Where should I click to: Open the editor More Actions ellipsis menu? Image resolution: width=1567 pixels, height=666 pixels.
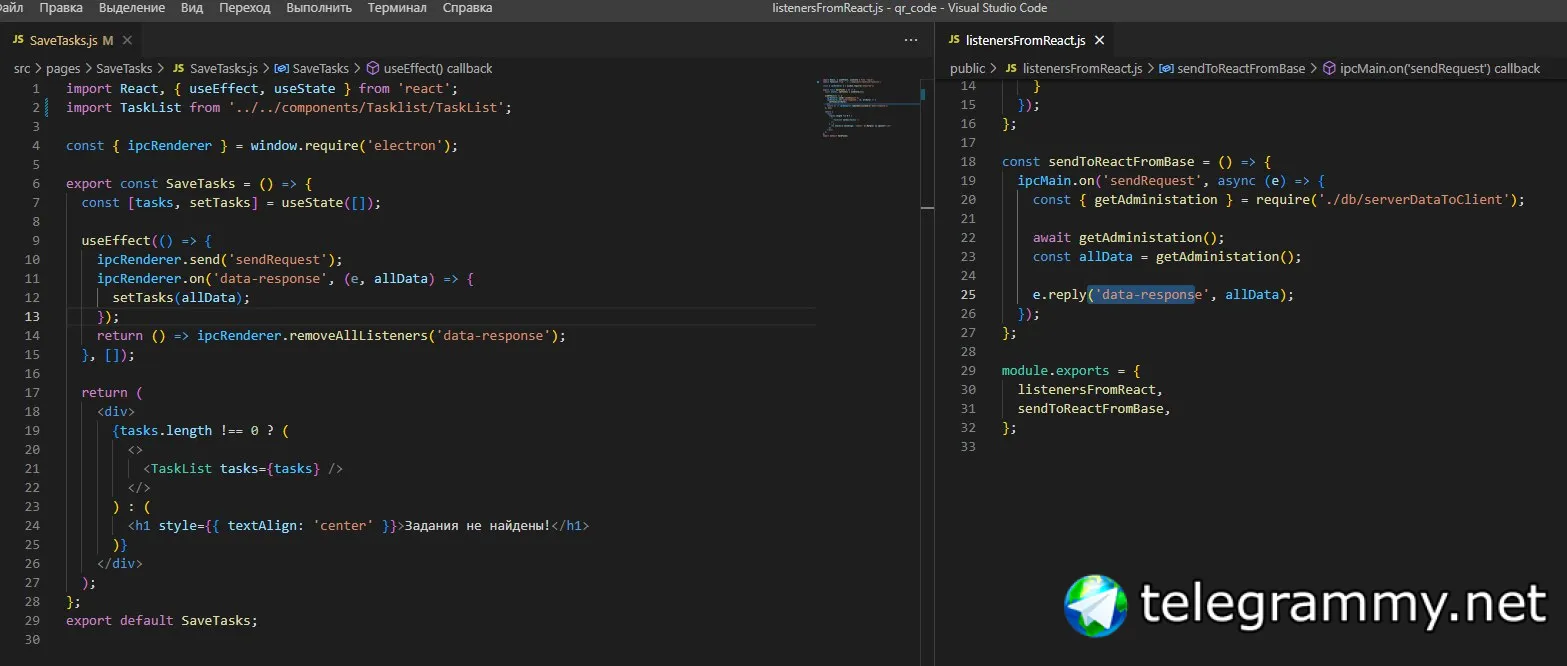click(x=910, y=41)
